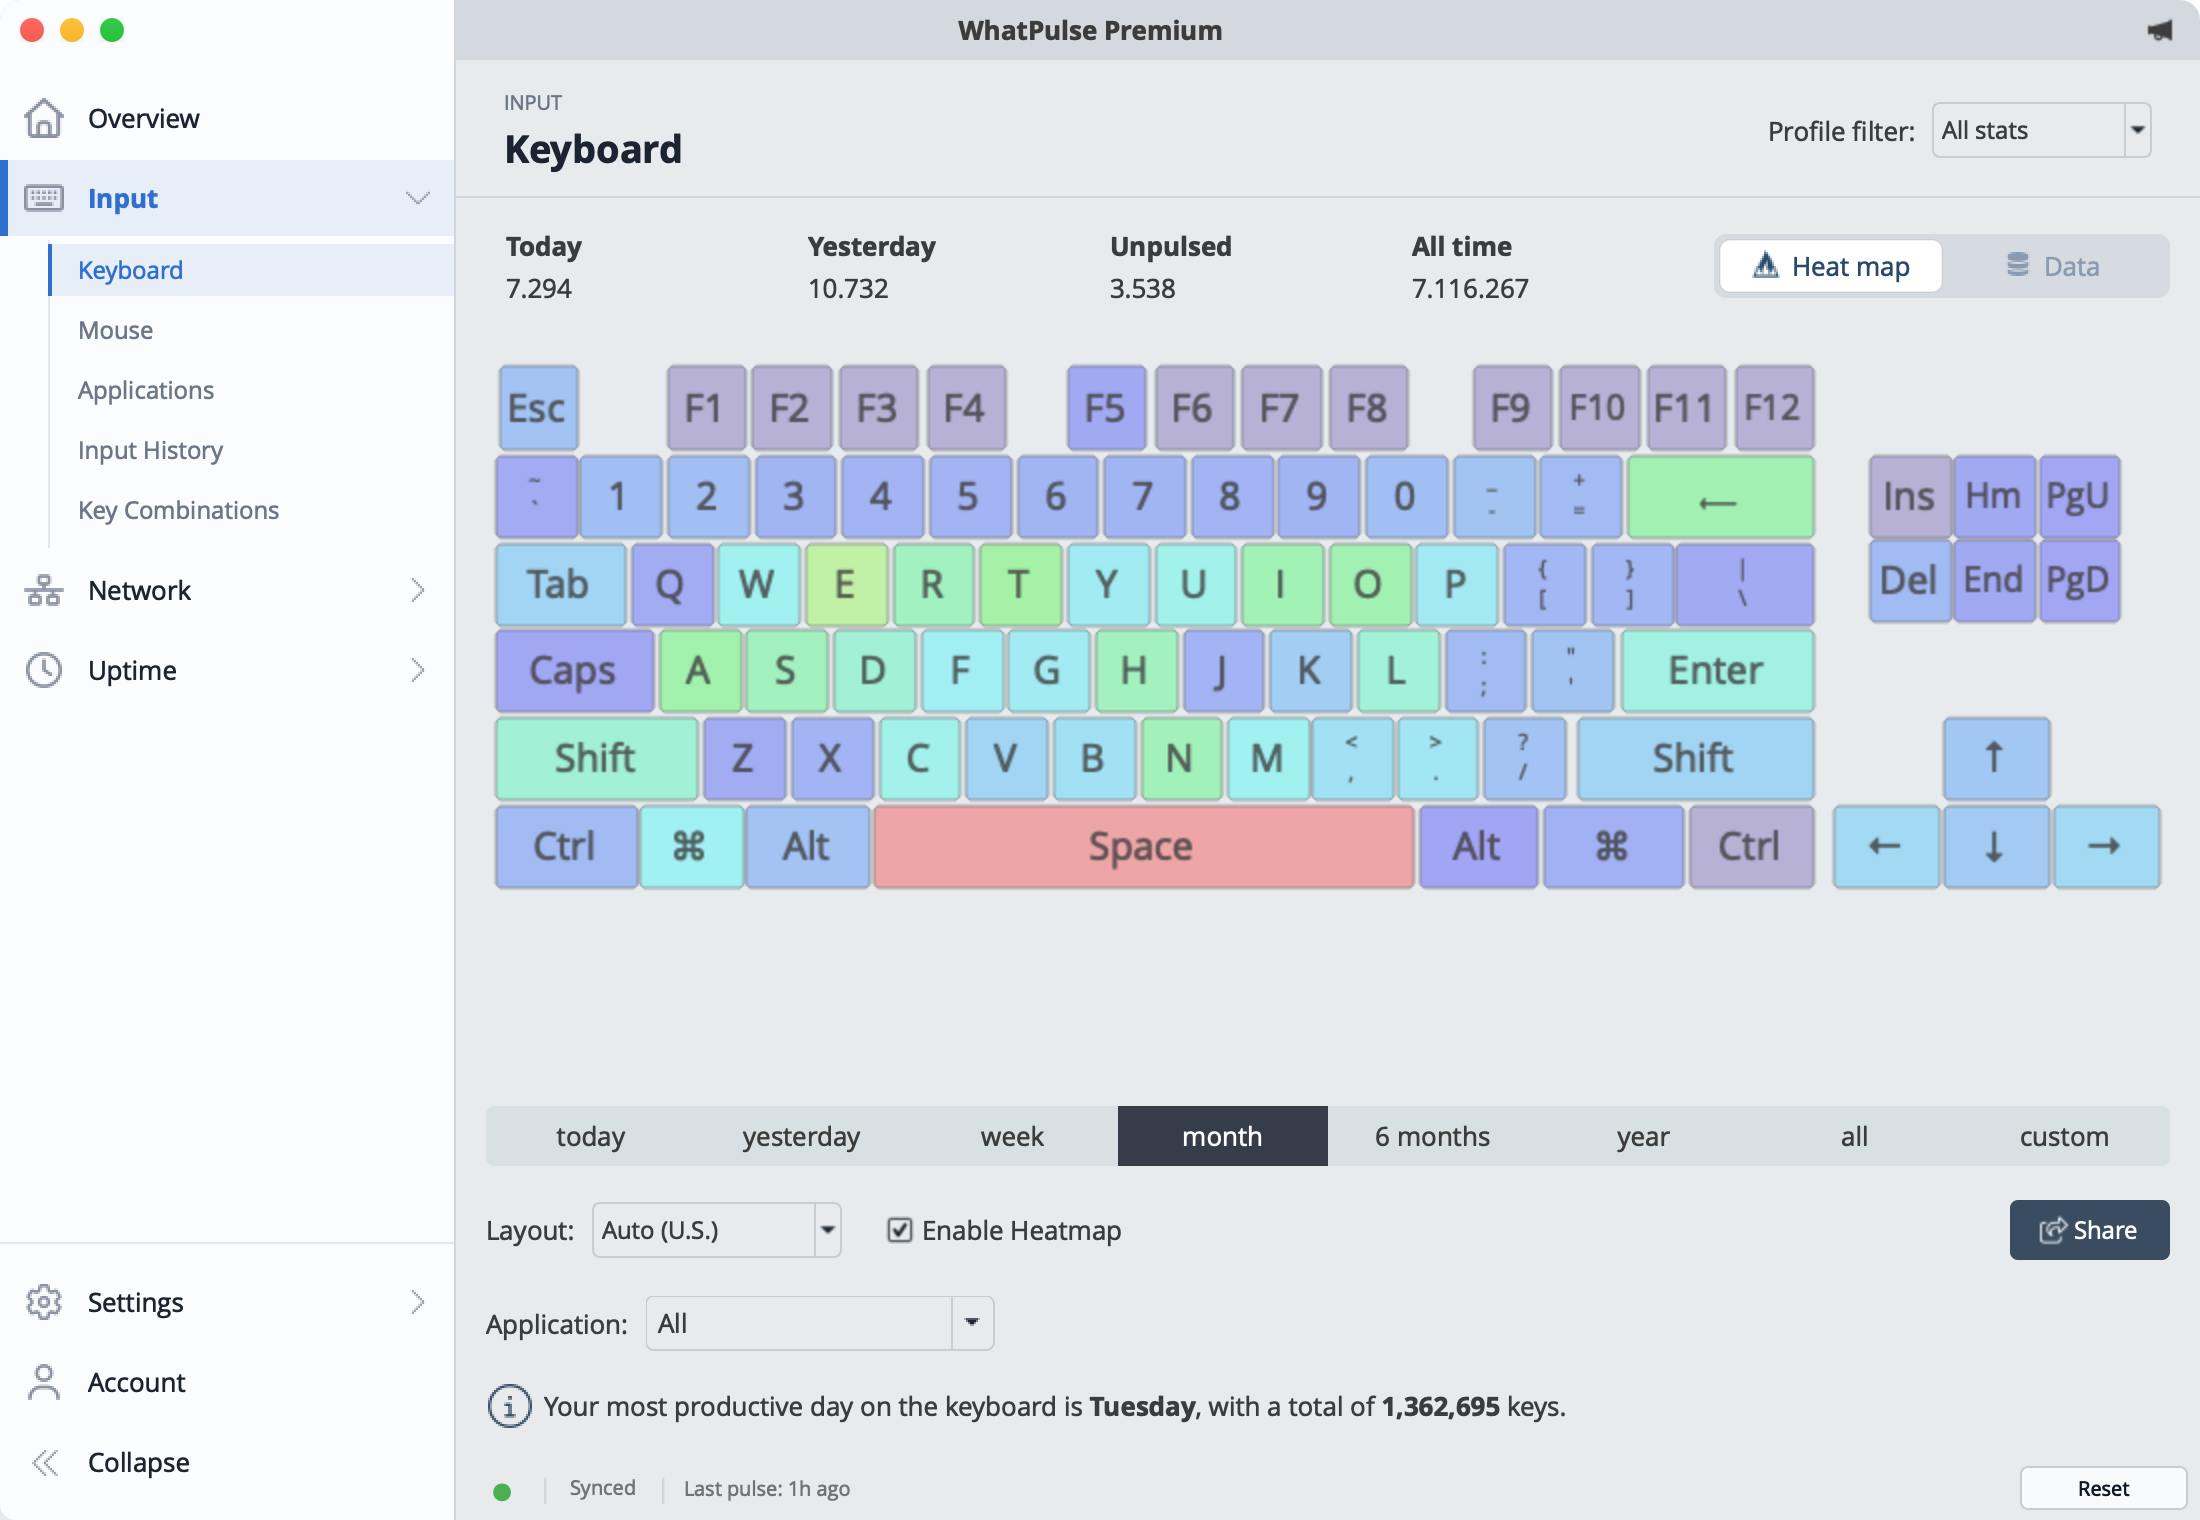Click the up arrow key on heatmap
2200x1520 pixels.
pyautogui.click(x=1996, y=758)
